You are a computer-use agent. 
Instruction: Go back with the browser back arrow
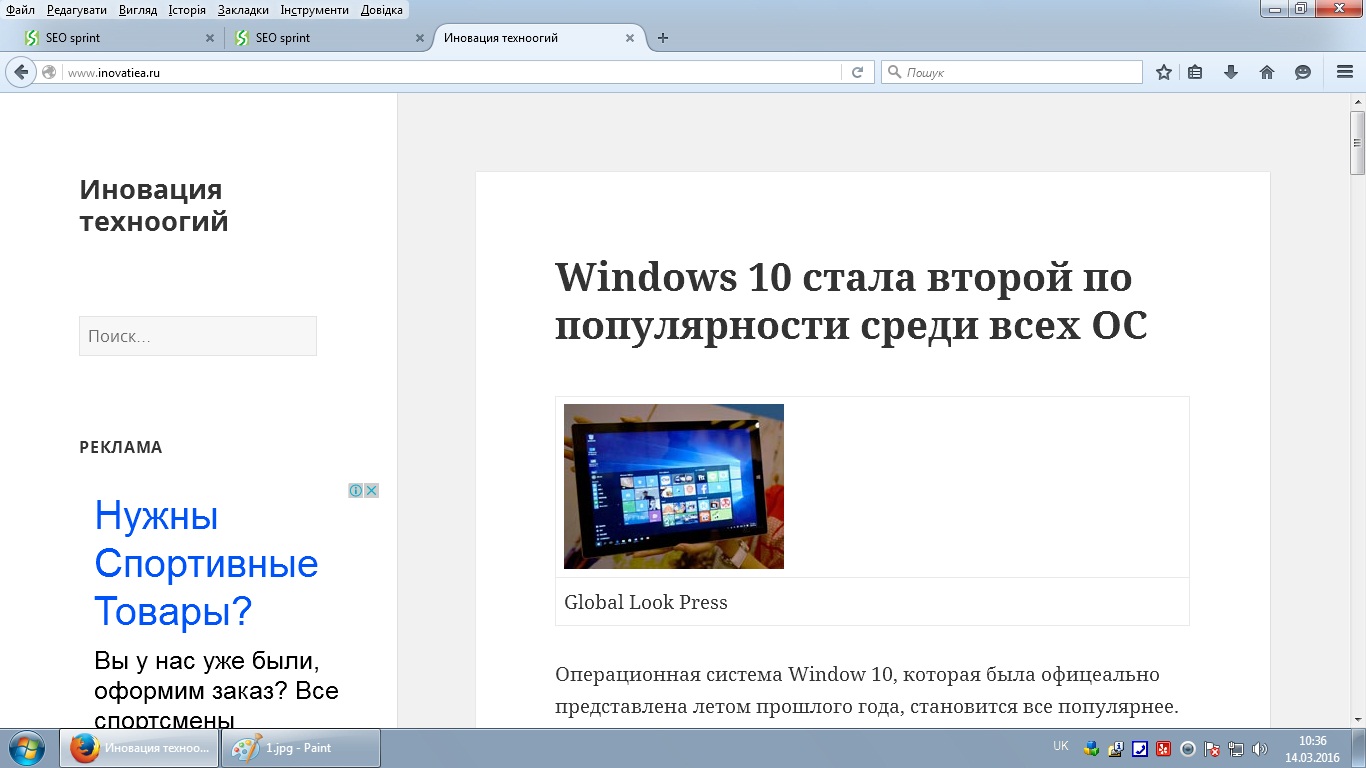[x=21, y=72]
